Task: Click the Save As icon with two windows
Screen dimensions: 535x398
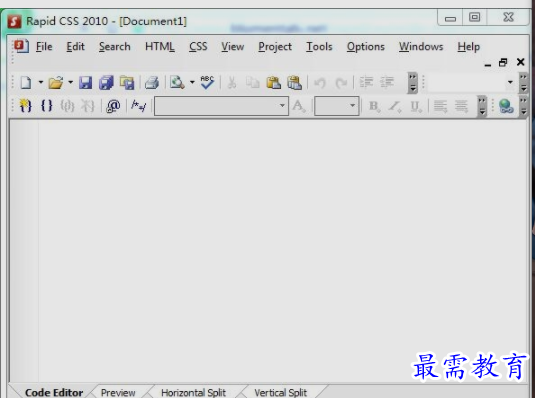Action: [127, 83]
